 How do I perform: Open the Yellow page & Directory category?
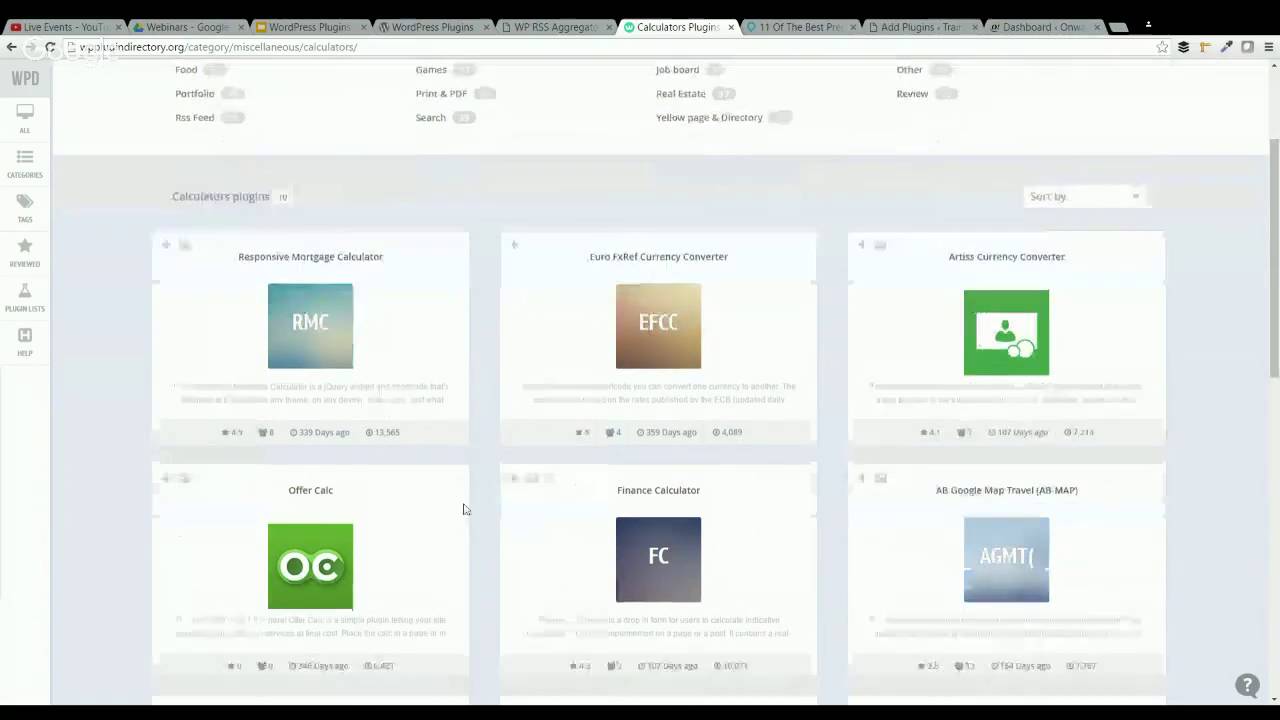click(709, 118)
